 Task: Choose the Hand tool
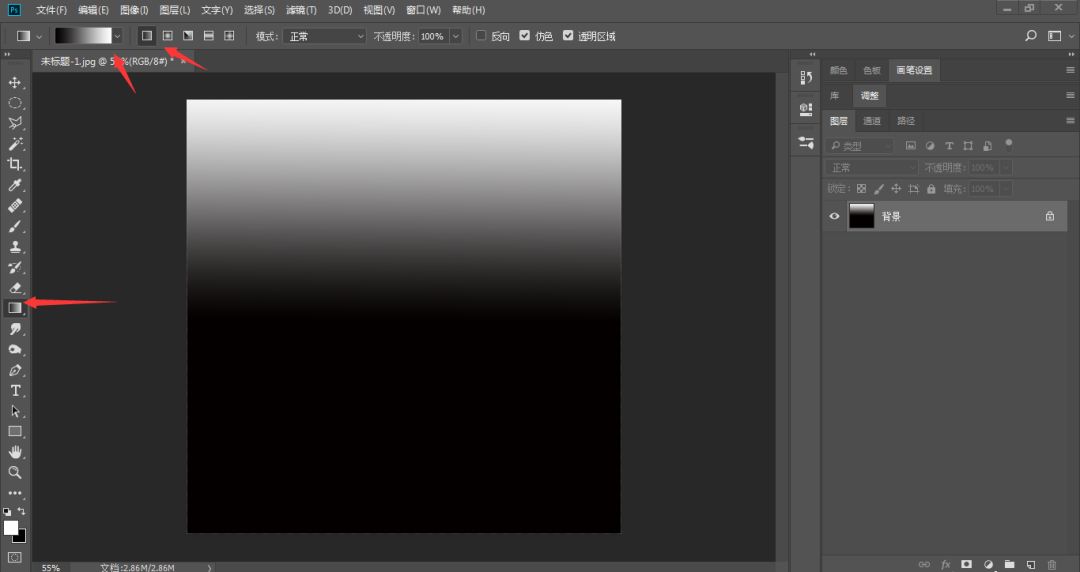tap(15, 452)
